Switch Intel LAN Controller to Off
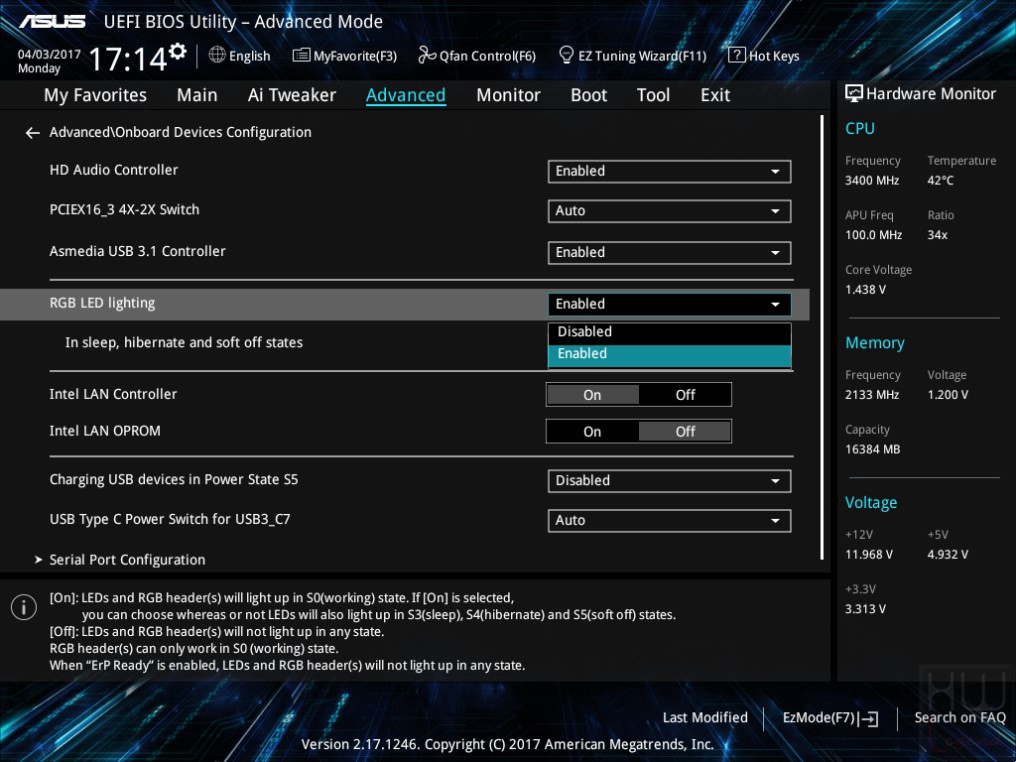 [x=685, y=395]
